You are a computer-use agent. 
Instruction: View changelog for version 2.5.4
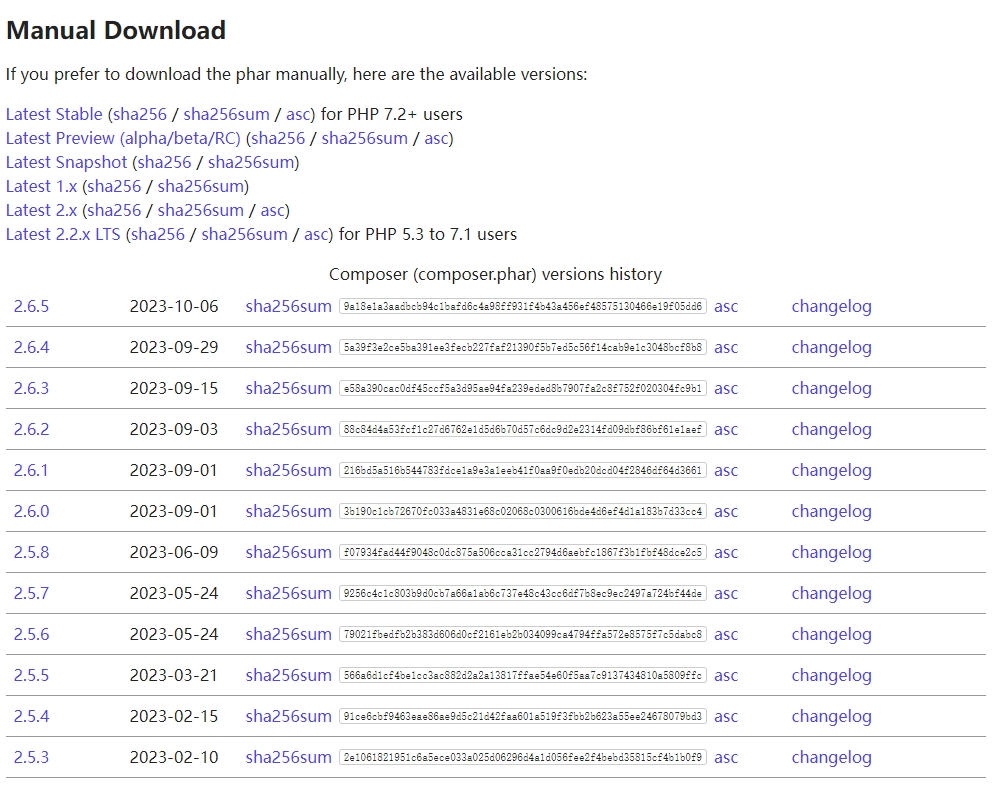click(x=831, y=716)
